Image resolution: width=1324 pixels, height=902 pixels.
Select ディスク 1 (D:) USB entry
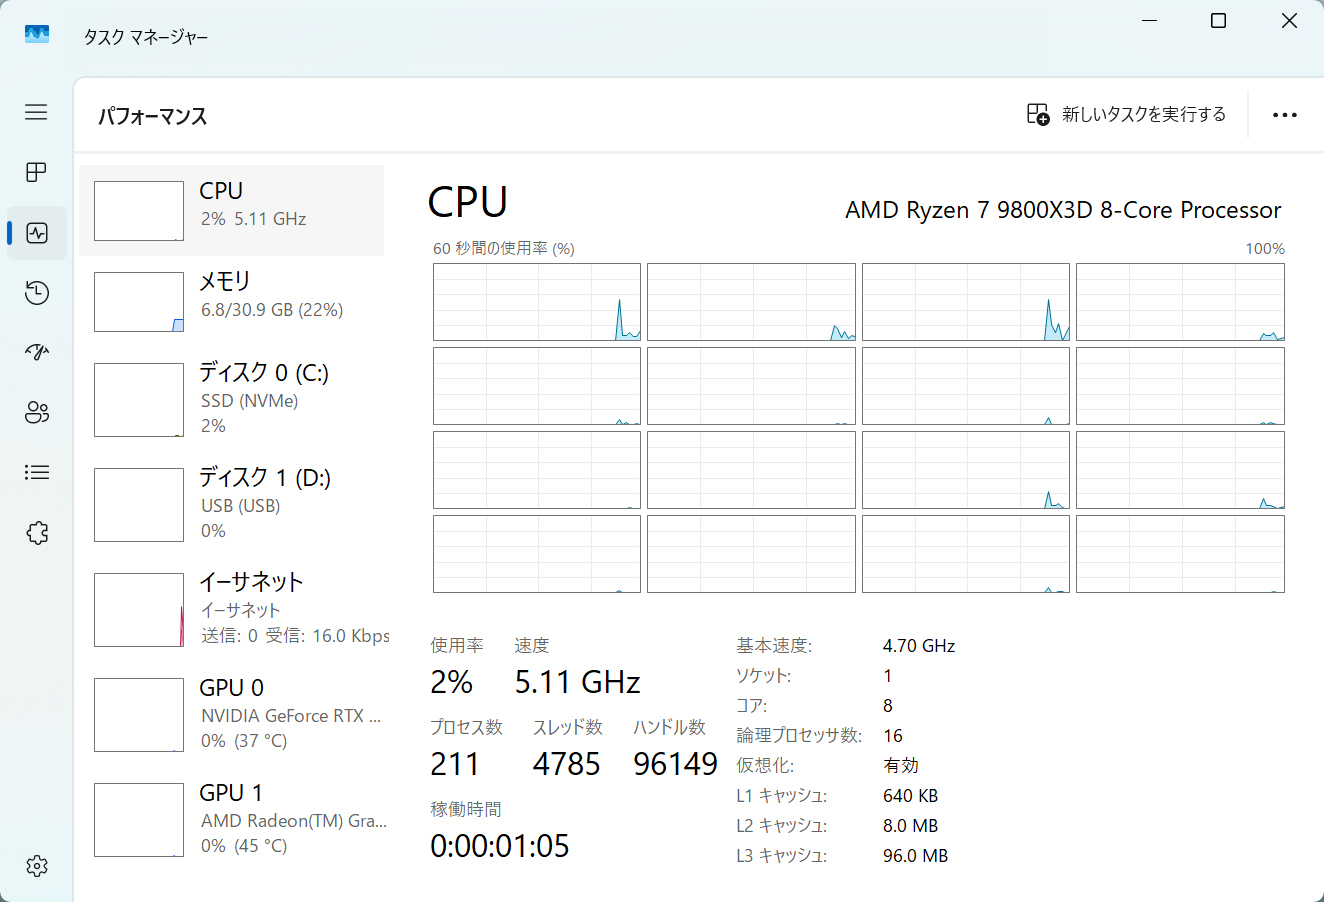click(x=231, y=504)
